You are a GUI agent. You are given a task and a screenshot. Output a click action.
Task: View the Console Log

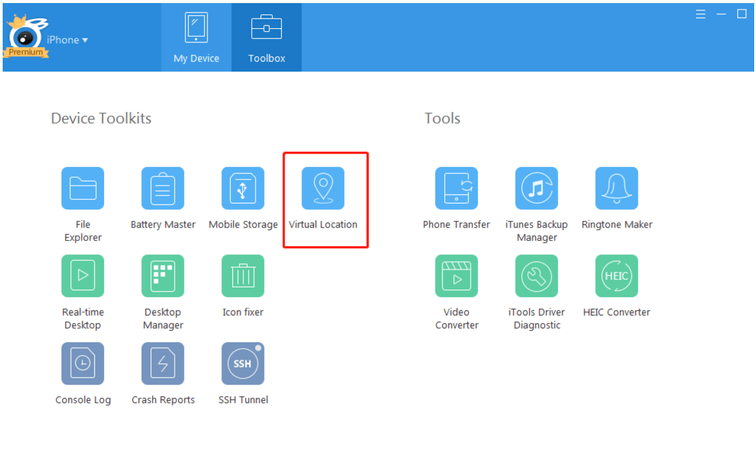[82, 364]
